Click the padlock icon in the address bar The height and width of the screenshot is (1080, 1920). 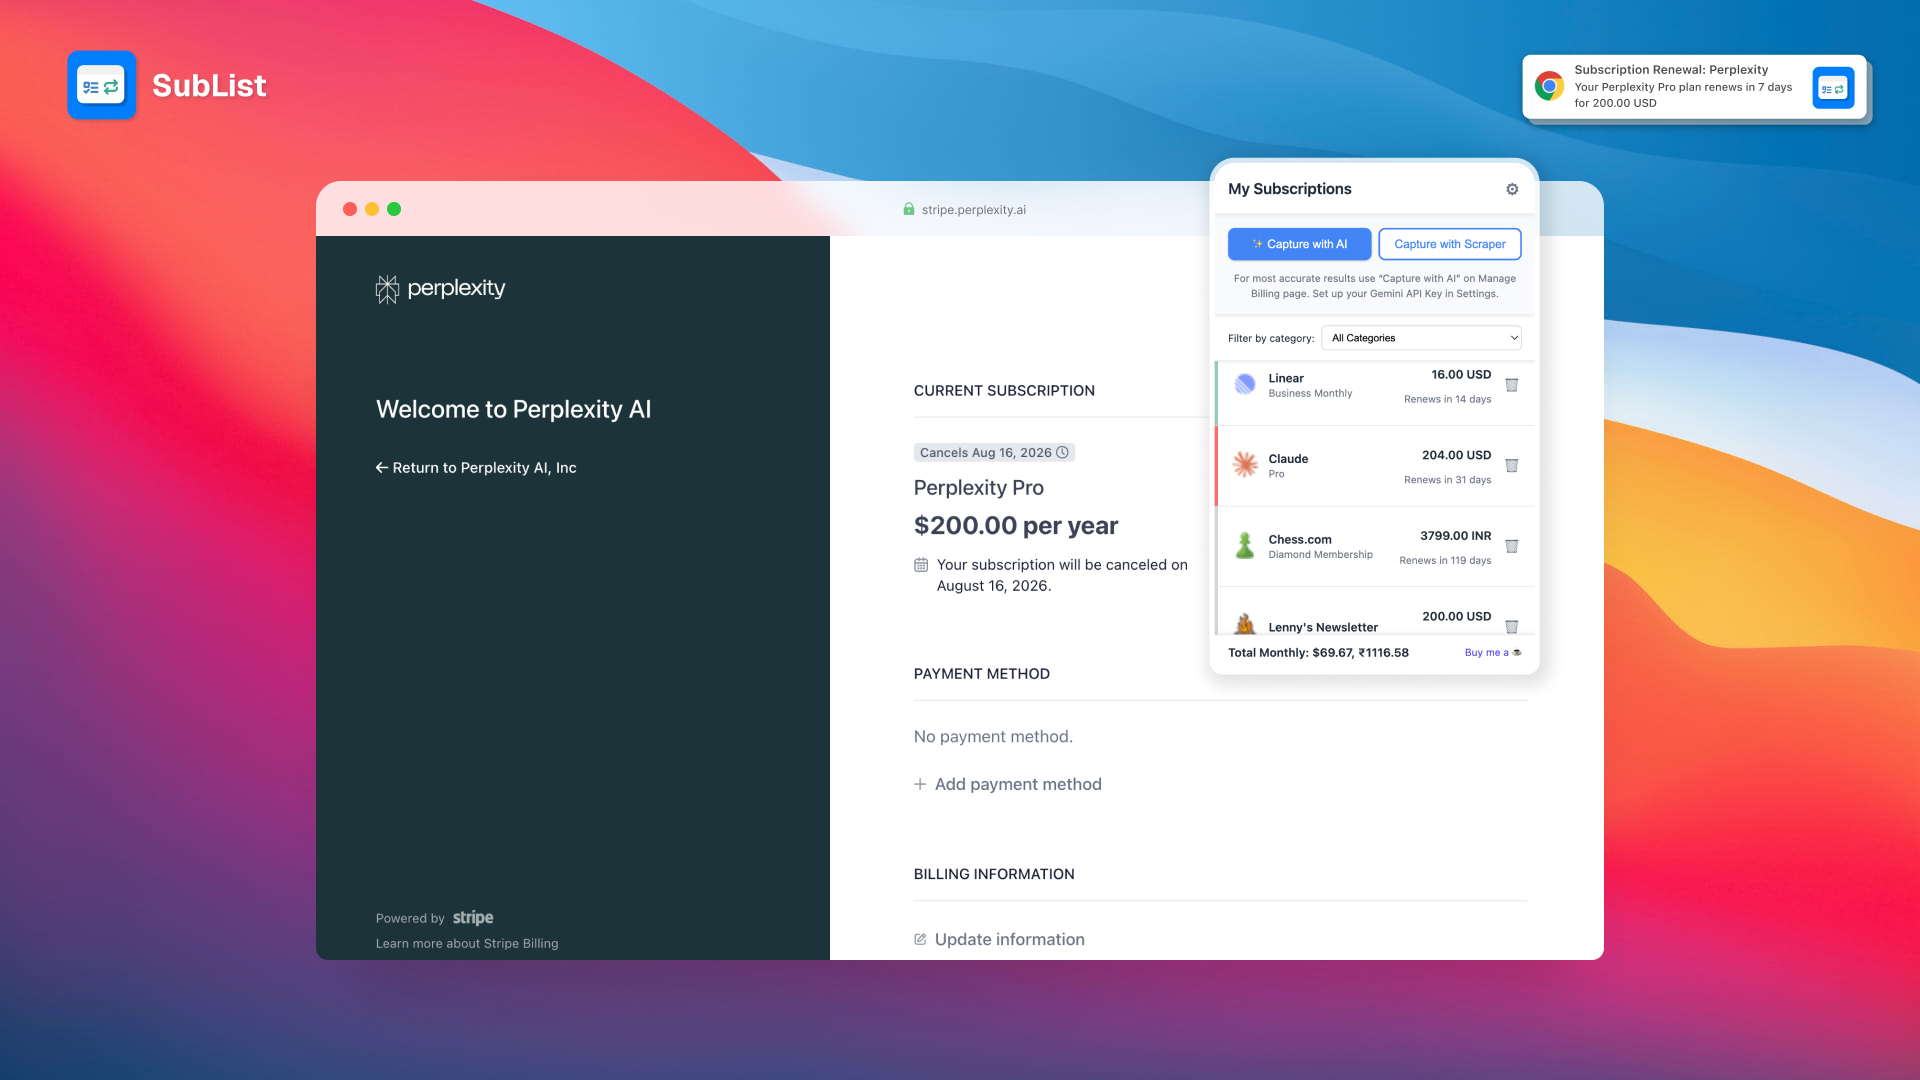tap(908, 209)
